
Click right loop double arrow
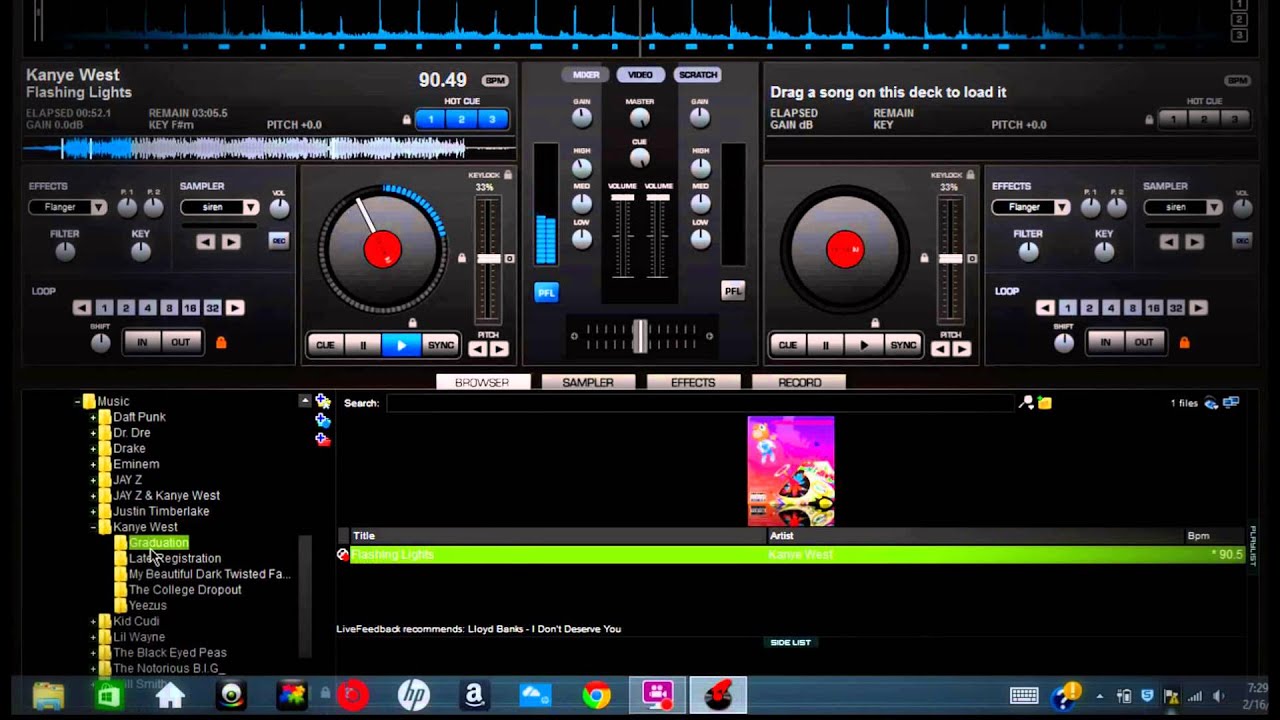pos(1198,308)
